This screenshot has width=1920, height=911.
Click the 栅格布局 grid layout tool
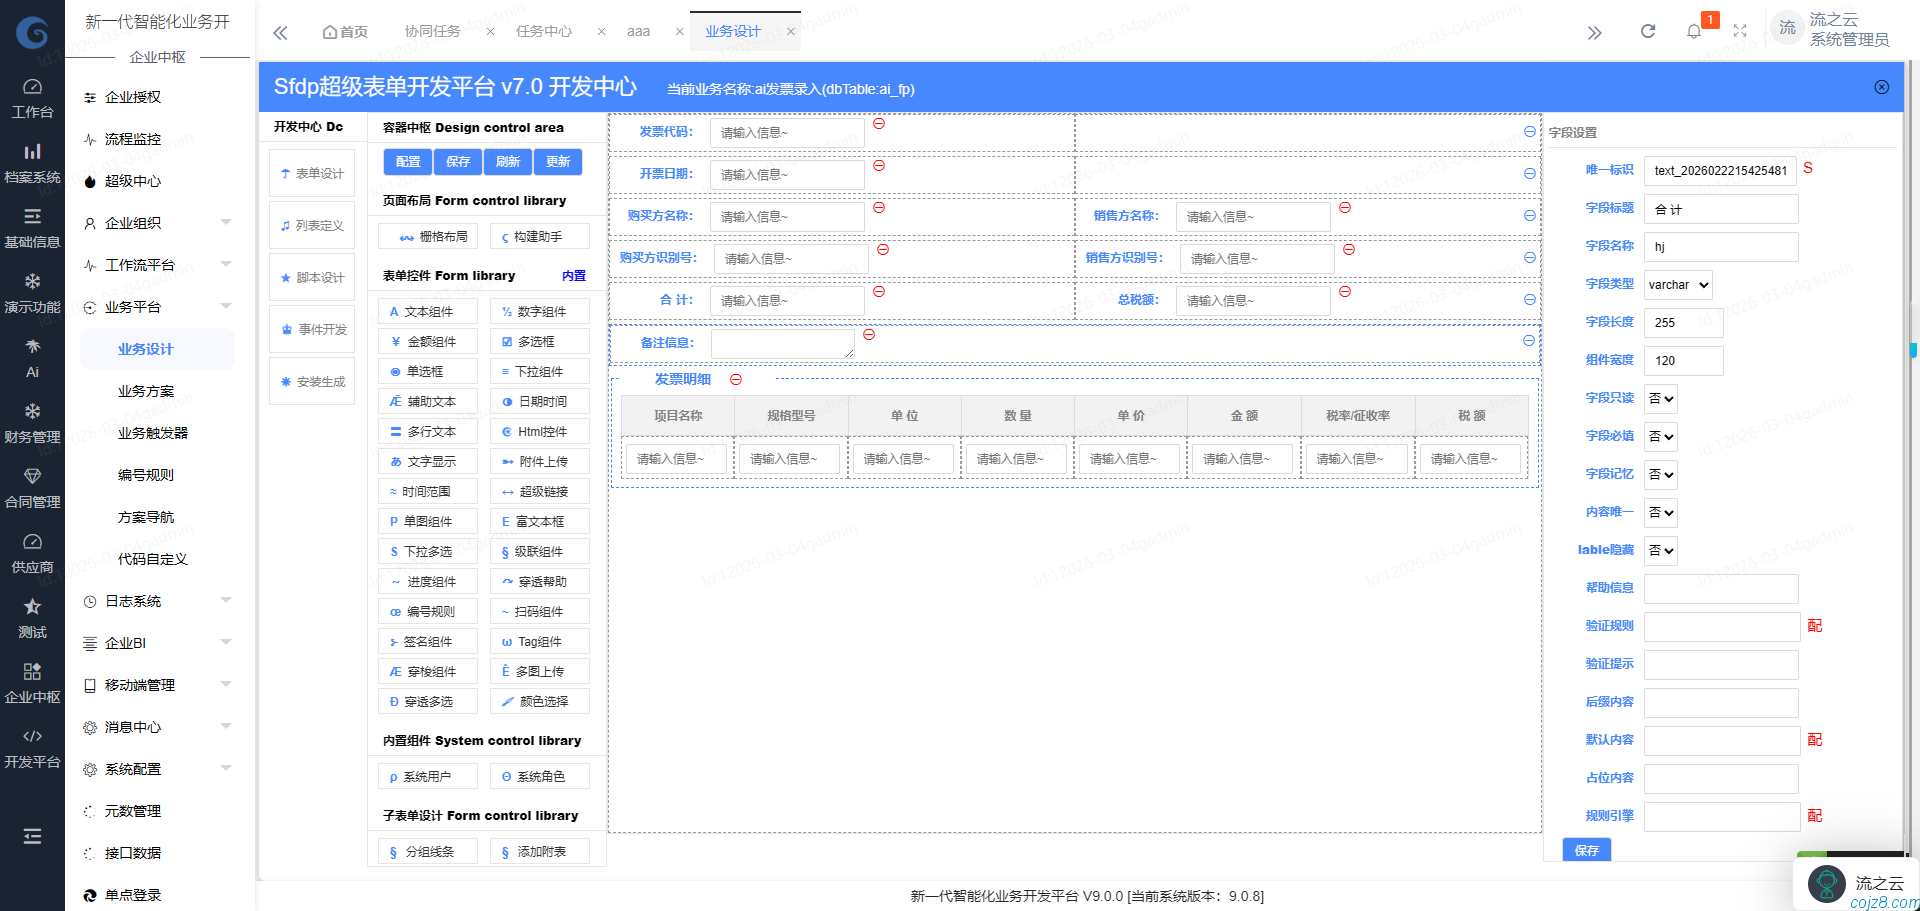(x=427, y=235)
